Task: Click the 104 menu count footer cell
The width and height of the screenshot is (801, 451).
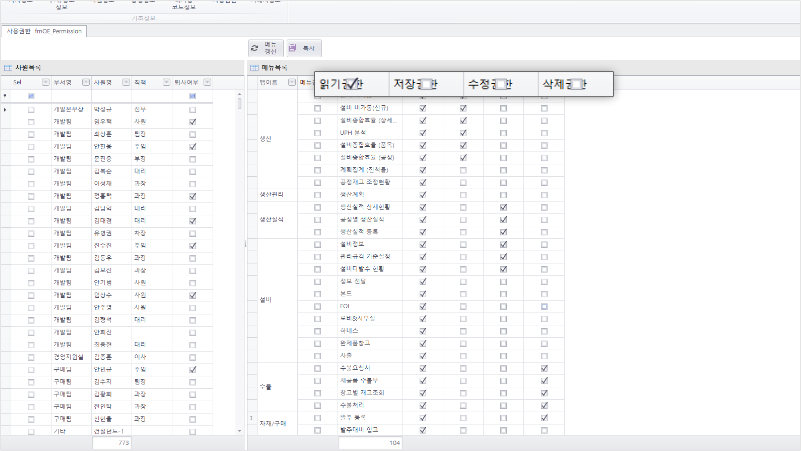Action: pyautogui.click(x=370, y=443)
